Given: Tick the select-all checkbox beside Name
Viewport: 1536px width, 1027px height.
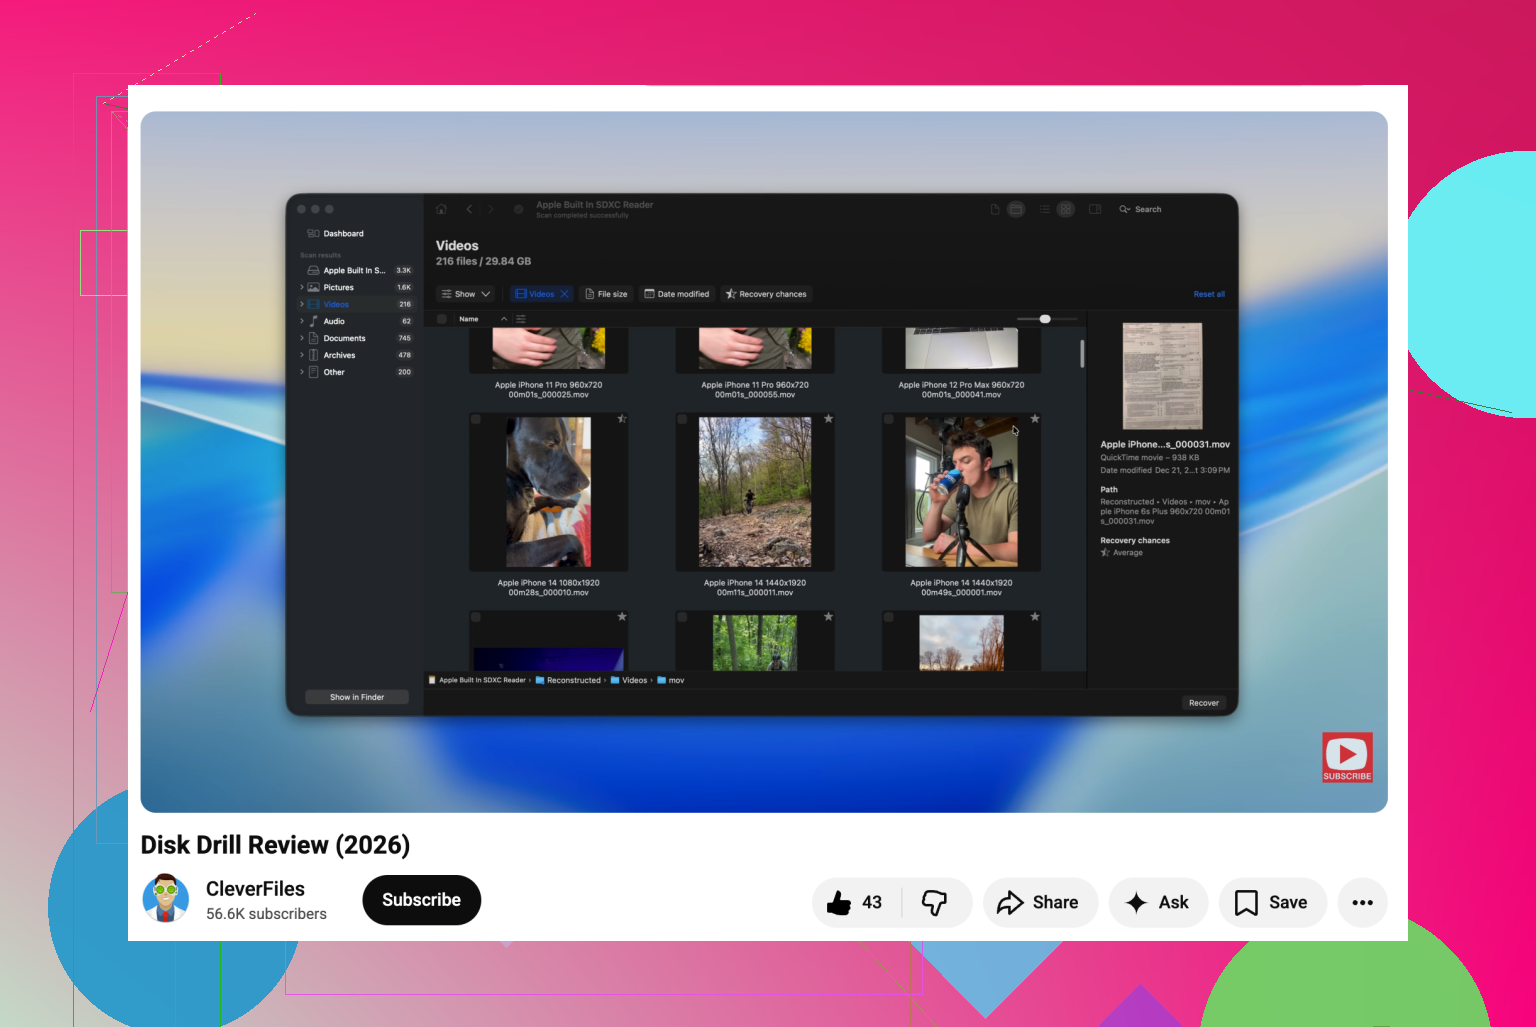Looking at the screenshot, I should point(442,319).
